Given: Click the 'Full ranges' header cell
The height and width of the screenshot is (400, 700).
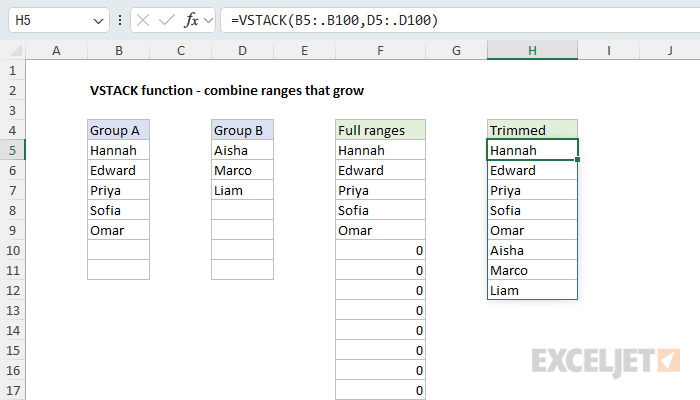Looking at the screenshot, I should click(380, 130).
